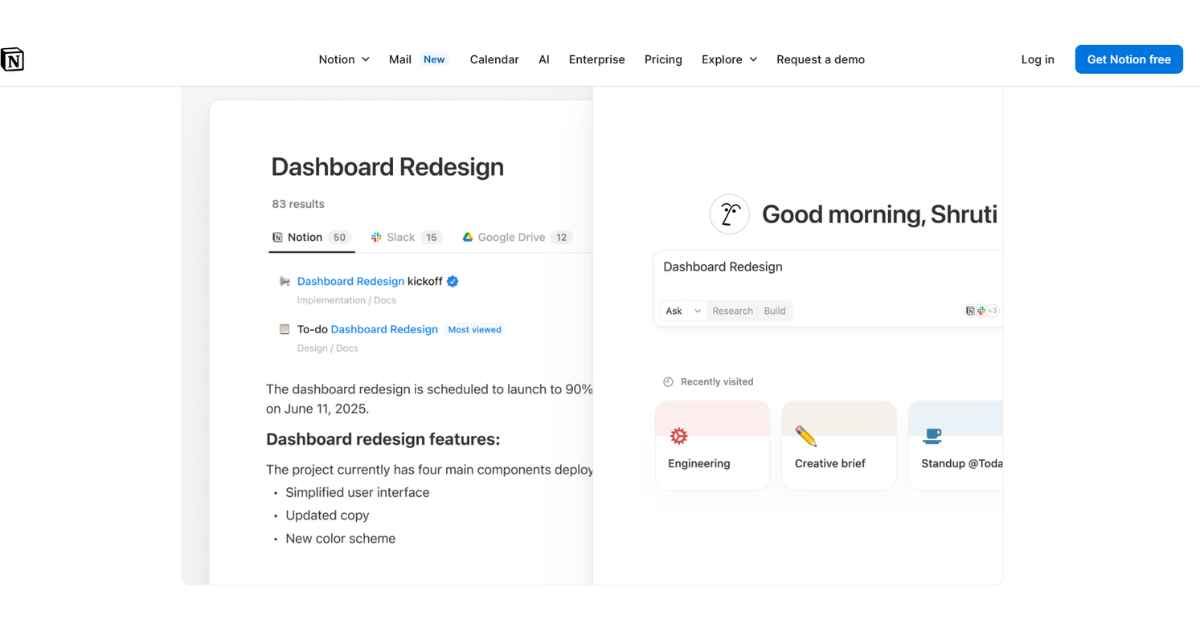1200x627 pixels.
Task: Open To-do Dashboard Redesign result
Action: (x=367, y=329)
